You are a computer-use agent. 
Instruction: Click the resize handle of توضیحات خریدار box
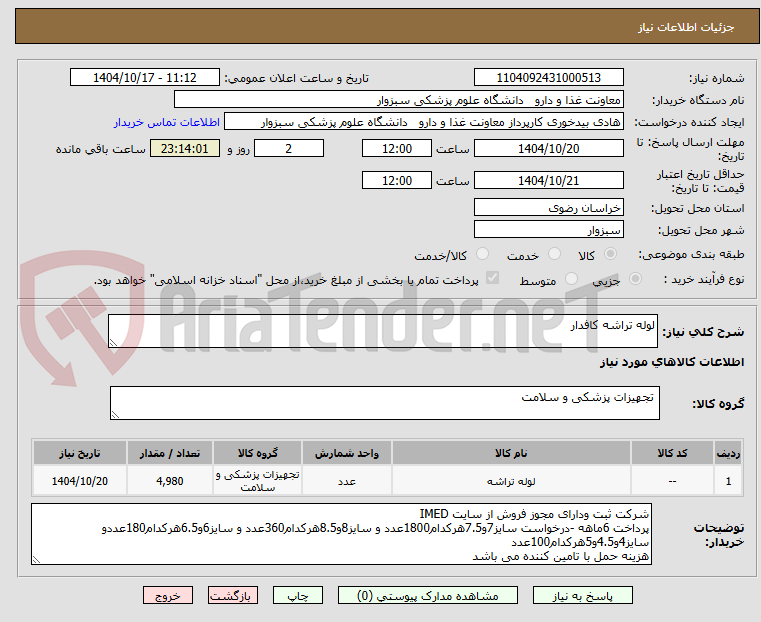coord(36,559)
